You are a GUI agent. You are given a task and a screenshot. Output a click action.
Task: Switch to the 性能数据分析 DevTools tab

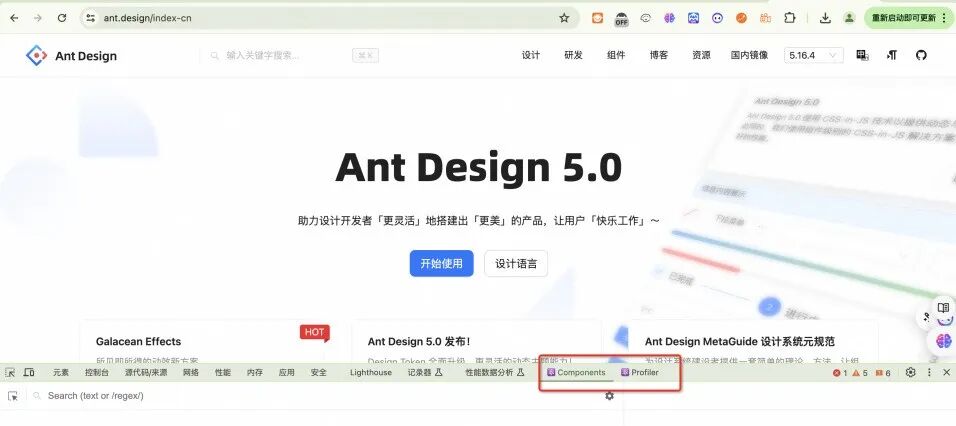click(494, 372)
